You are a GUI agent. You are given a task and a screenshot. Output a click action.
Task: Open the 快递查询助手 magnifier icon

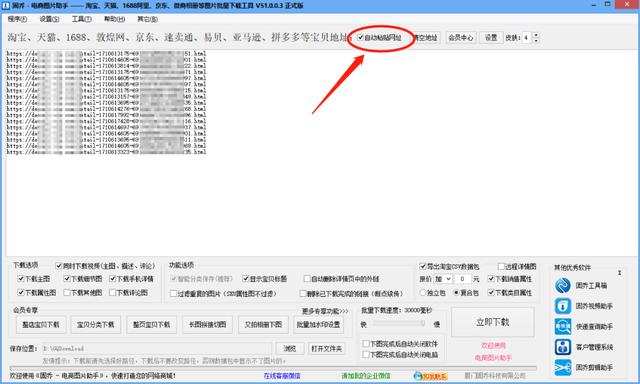pos(562,326)
